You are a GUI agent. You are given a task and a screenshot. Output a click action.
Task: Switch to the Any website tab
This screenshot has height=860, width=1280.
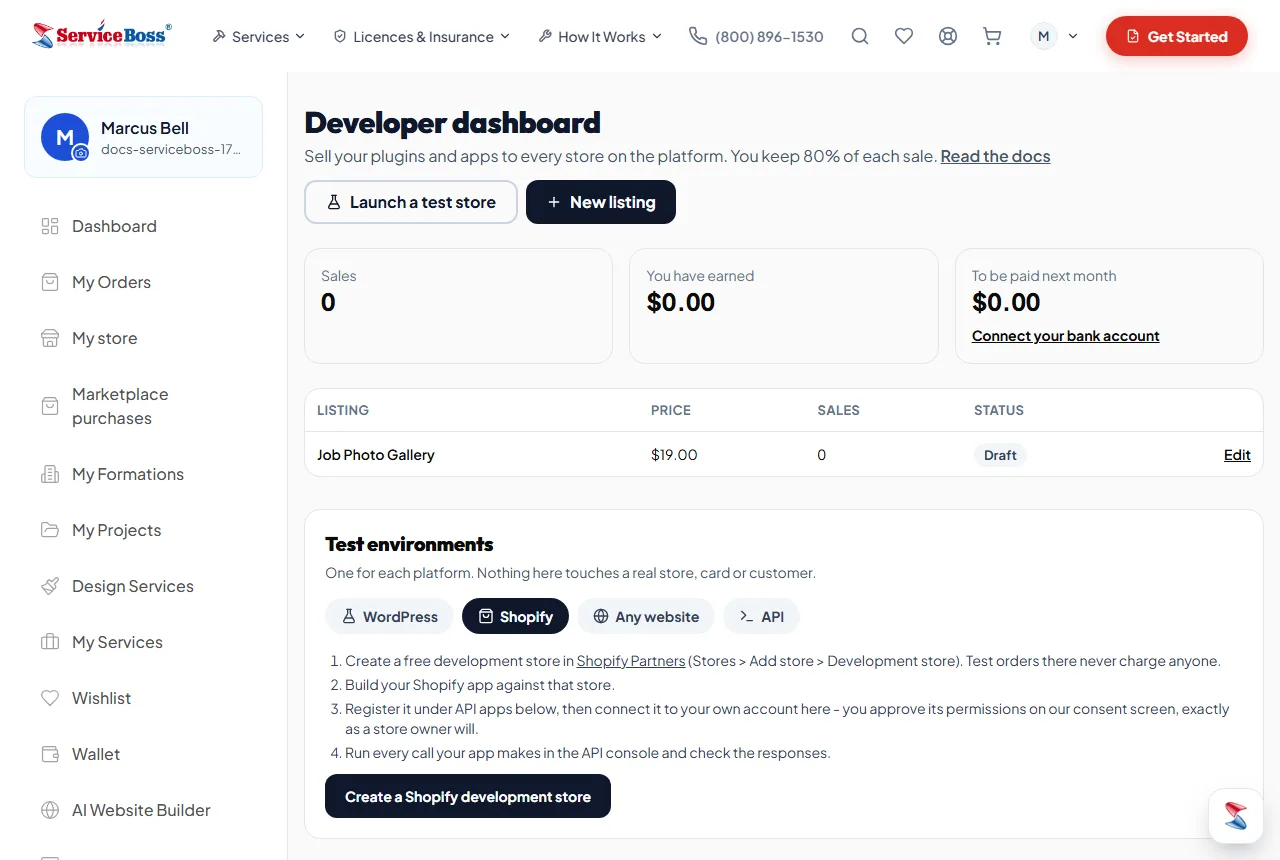[646, 616]
